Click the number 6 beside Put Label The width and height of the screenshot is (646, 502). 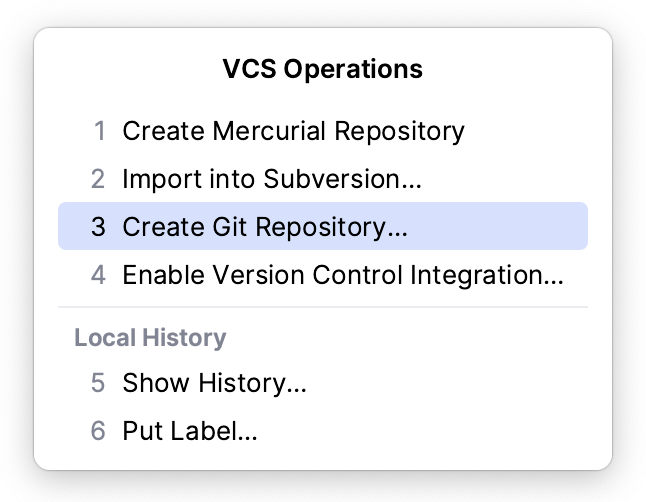point(98,431)
